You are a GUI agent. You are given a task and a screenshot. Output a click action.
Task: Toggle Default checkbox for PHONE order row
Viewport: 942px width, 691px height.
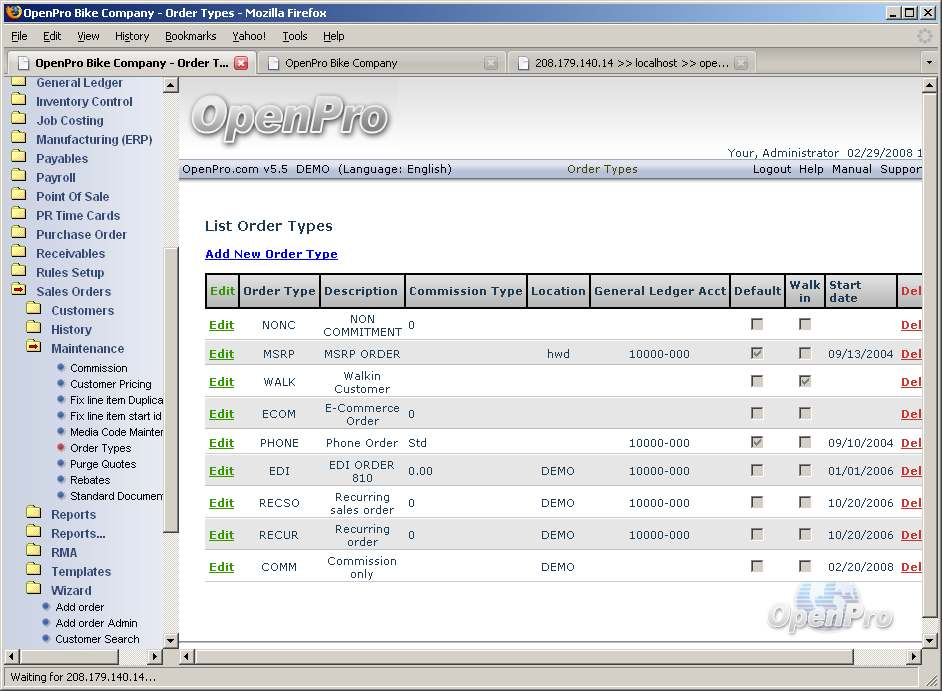point(757,442)
